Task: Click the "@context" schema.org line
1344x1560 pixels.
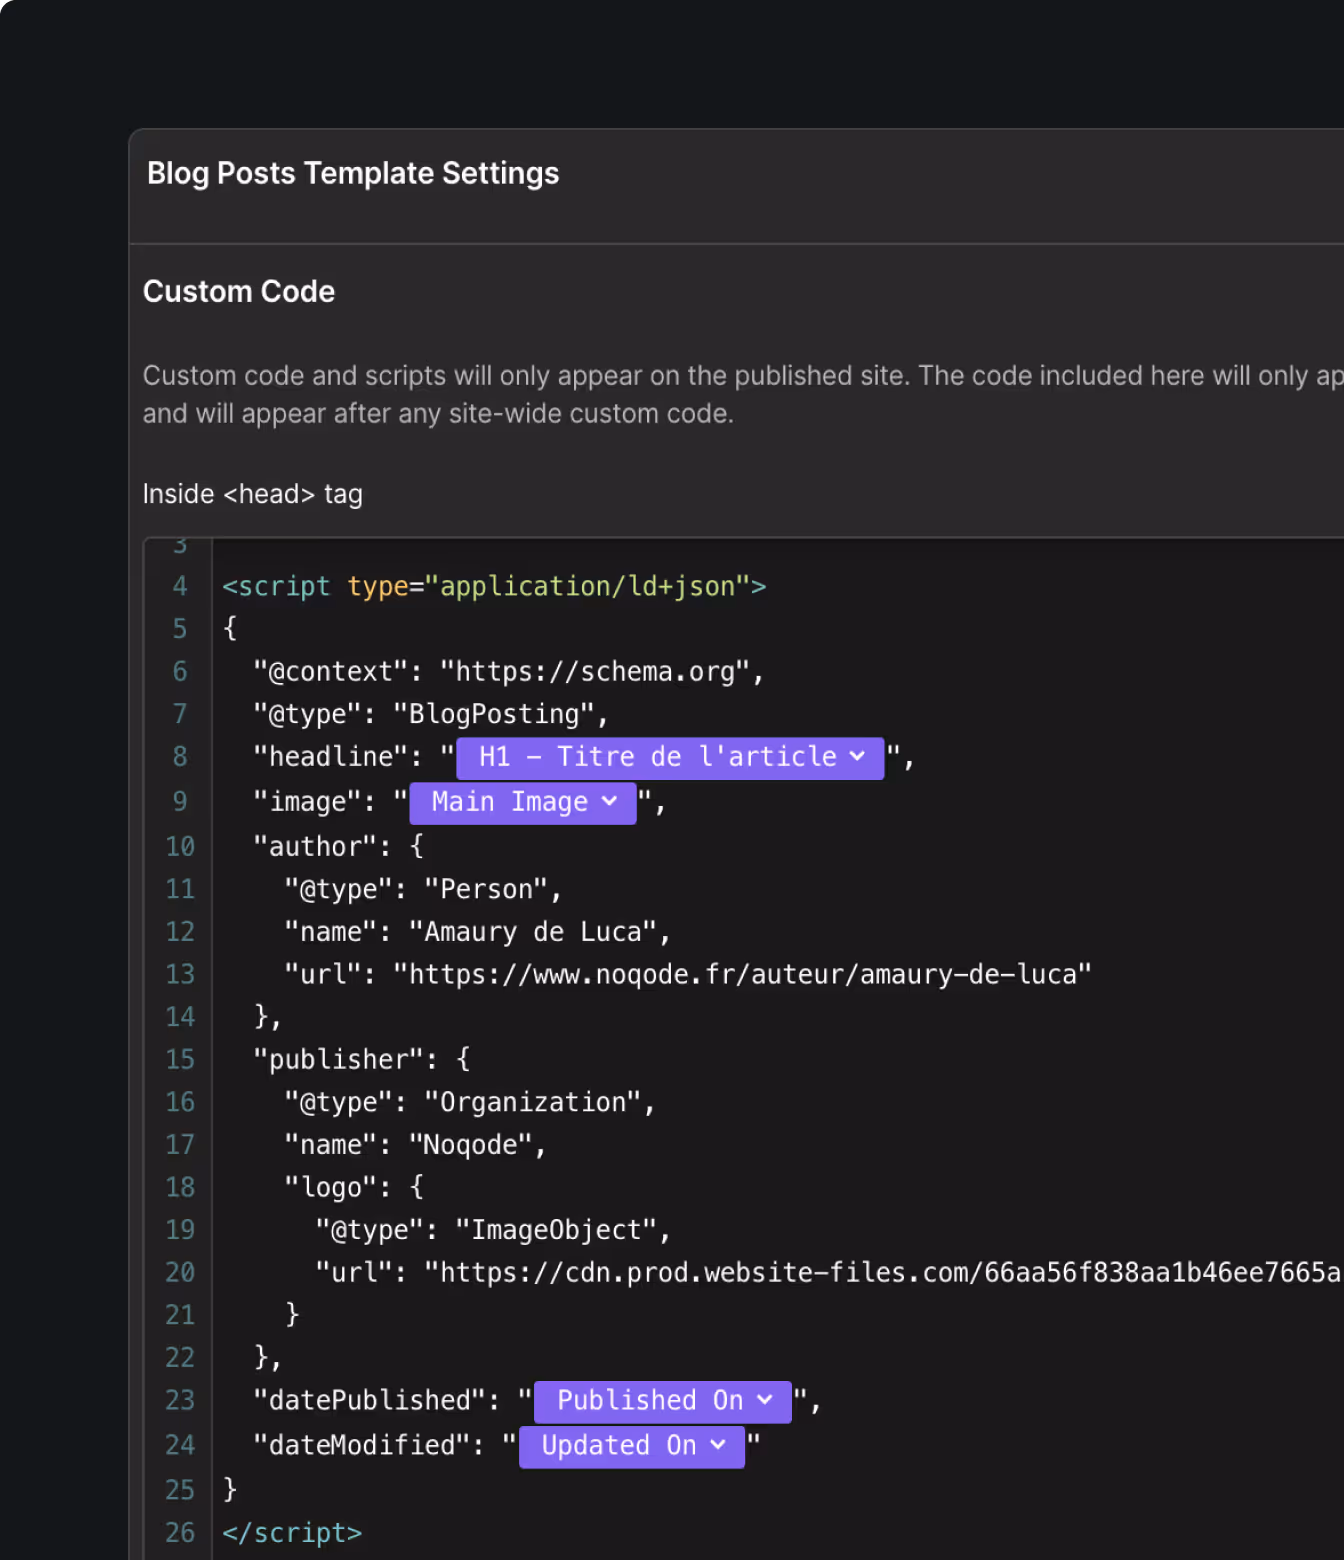Action: tap(509, 672)
